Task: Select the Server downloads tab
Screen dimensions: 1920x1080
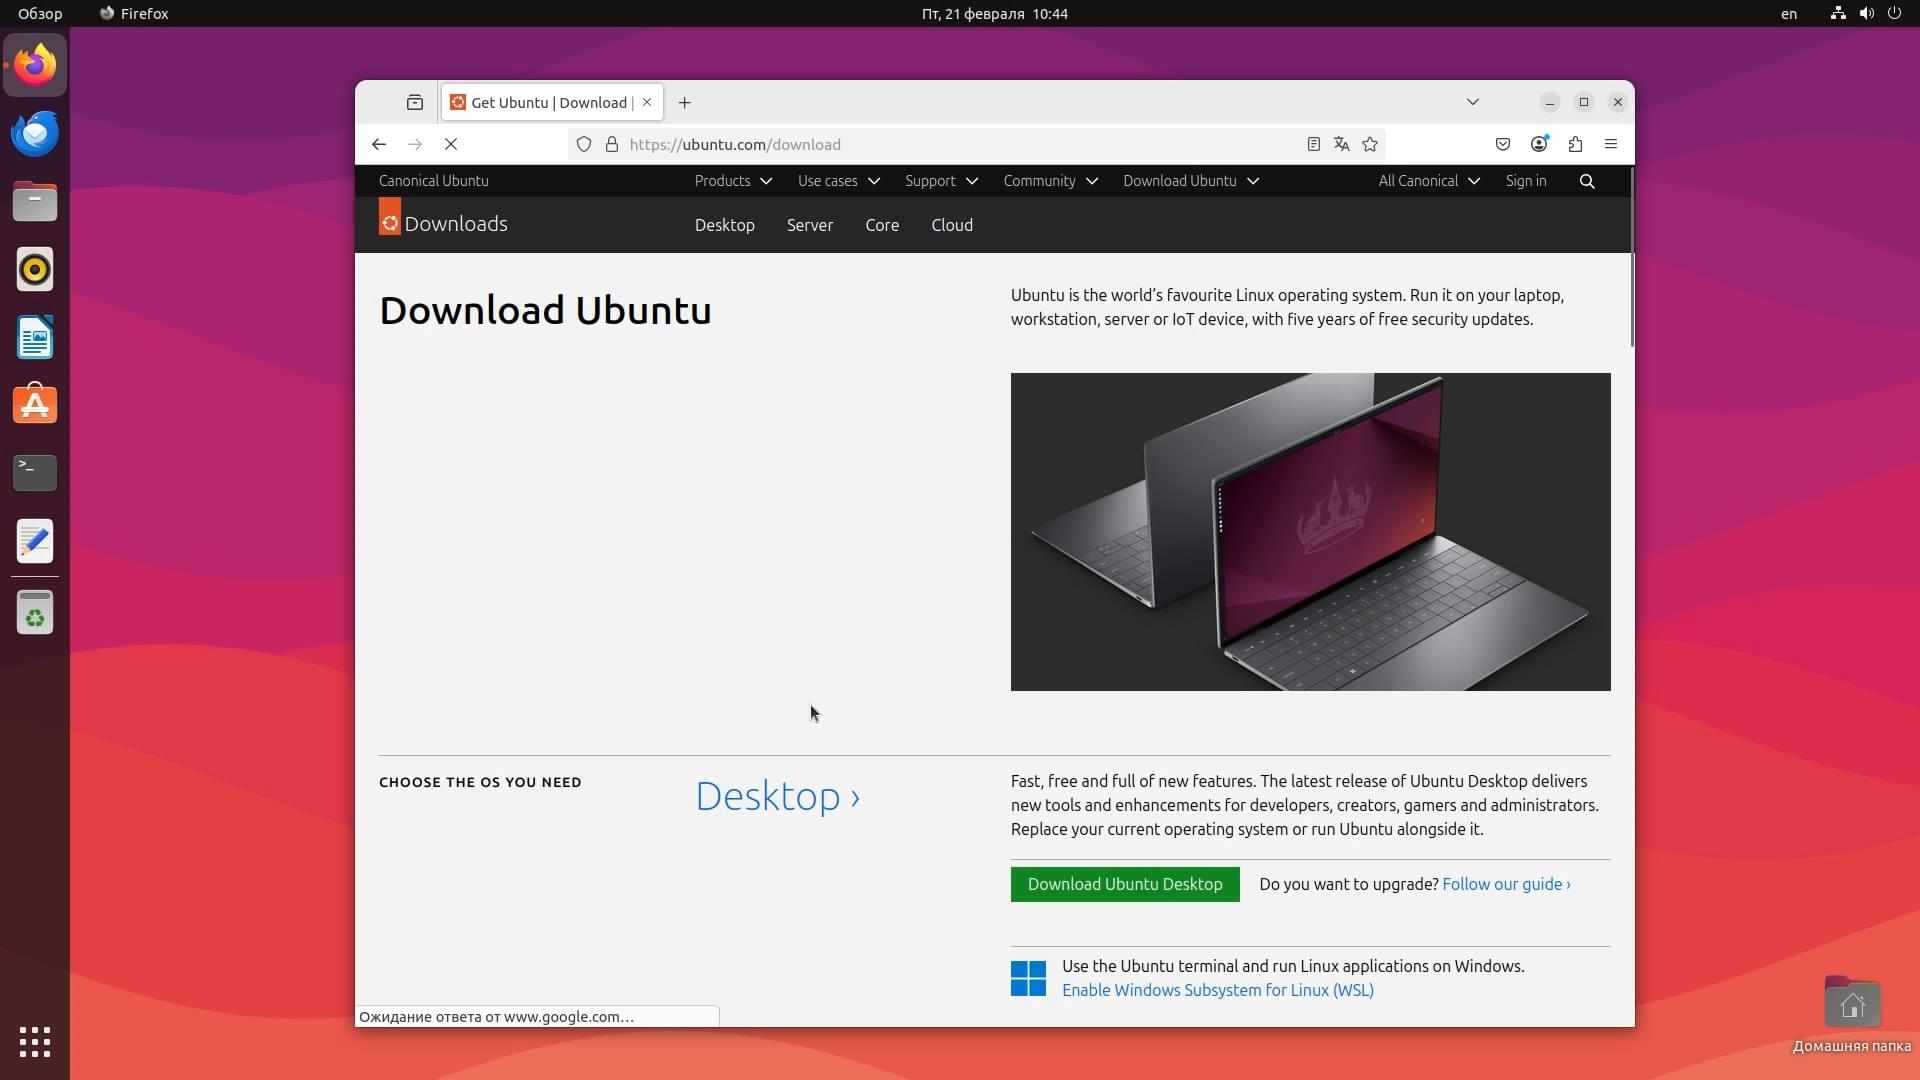Action: [810, 225]
